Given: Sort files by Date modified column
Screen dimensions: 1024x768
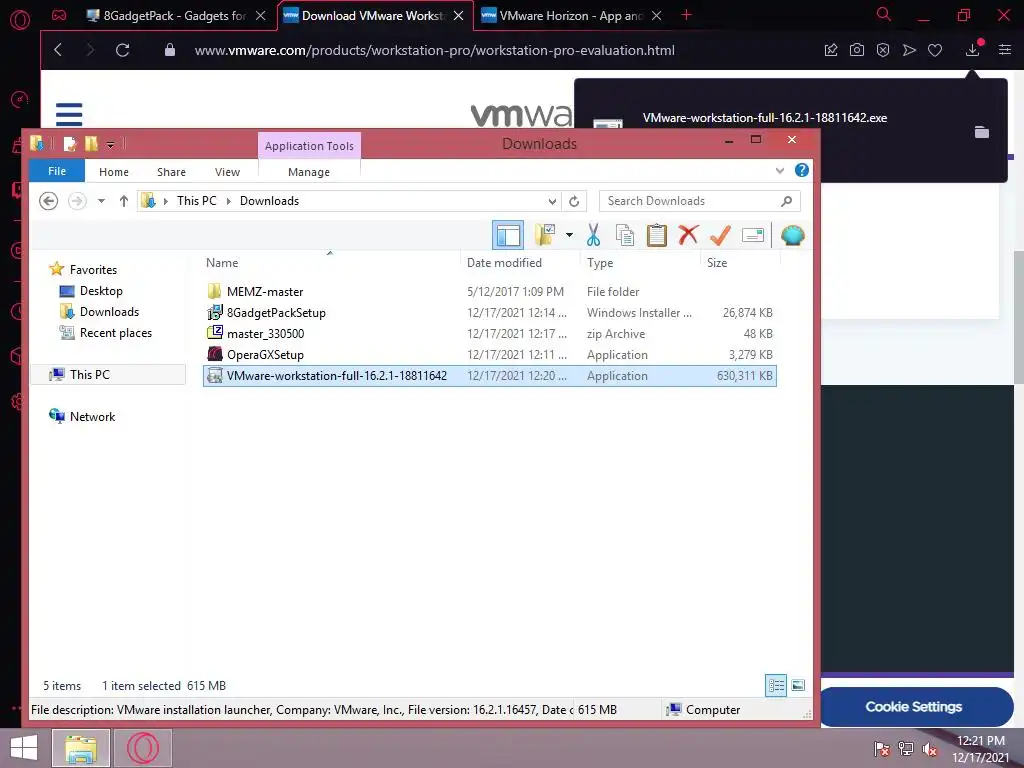Looking at the screenshot, I should 504,263.
